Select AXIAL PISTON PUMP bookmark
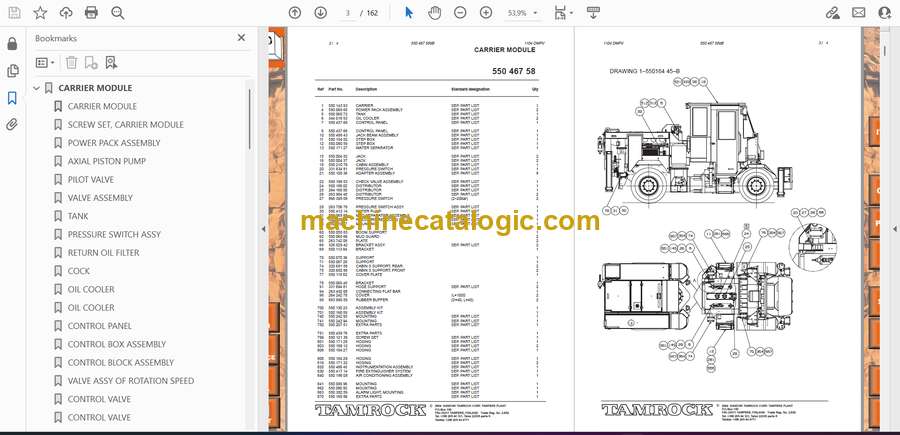Viewport: 900px width, 435px height. point(107,161)
